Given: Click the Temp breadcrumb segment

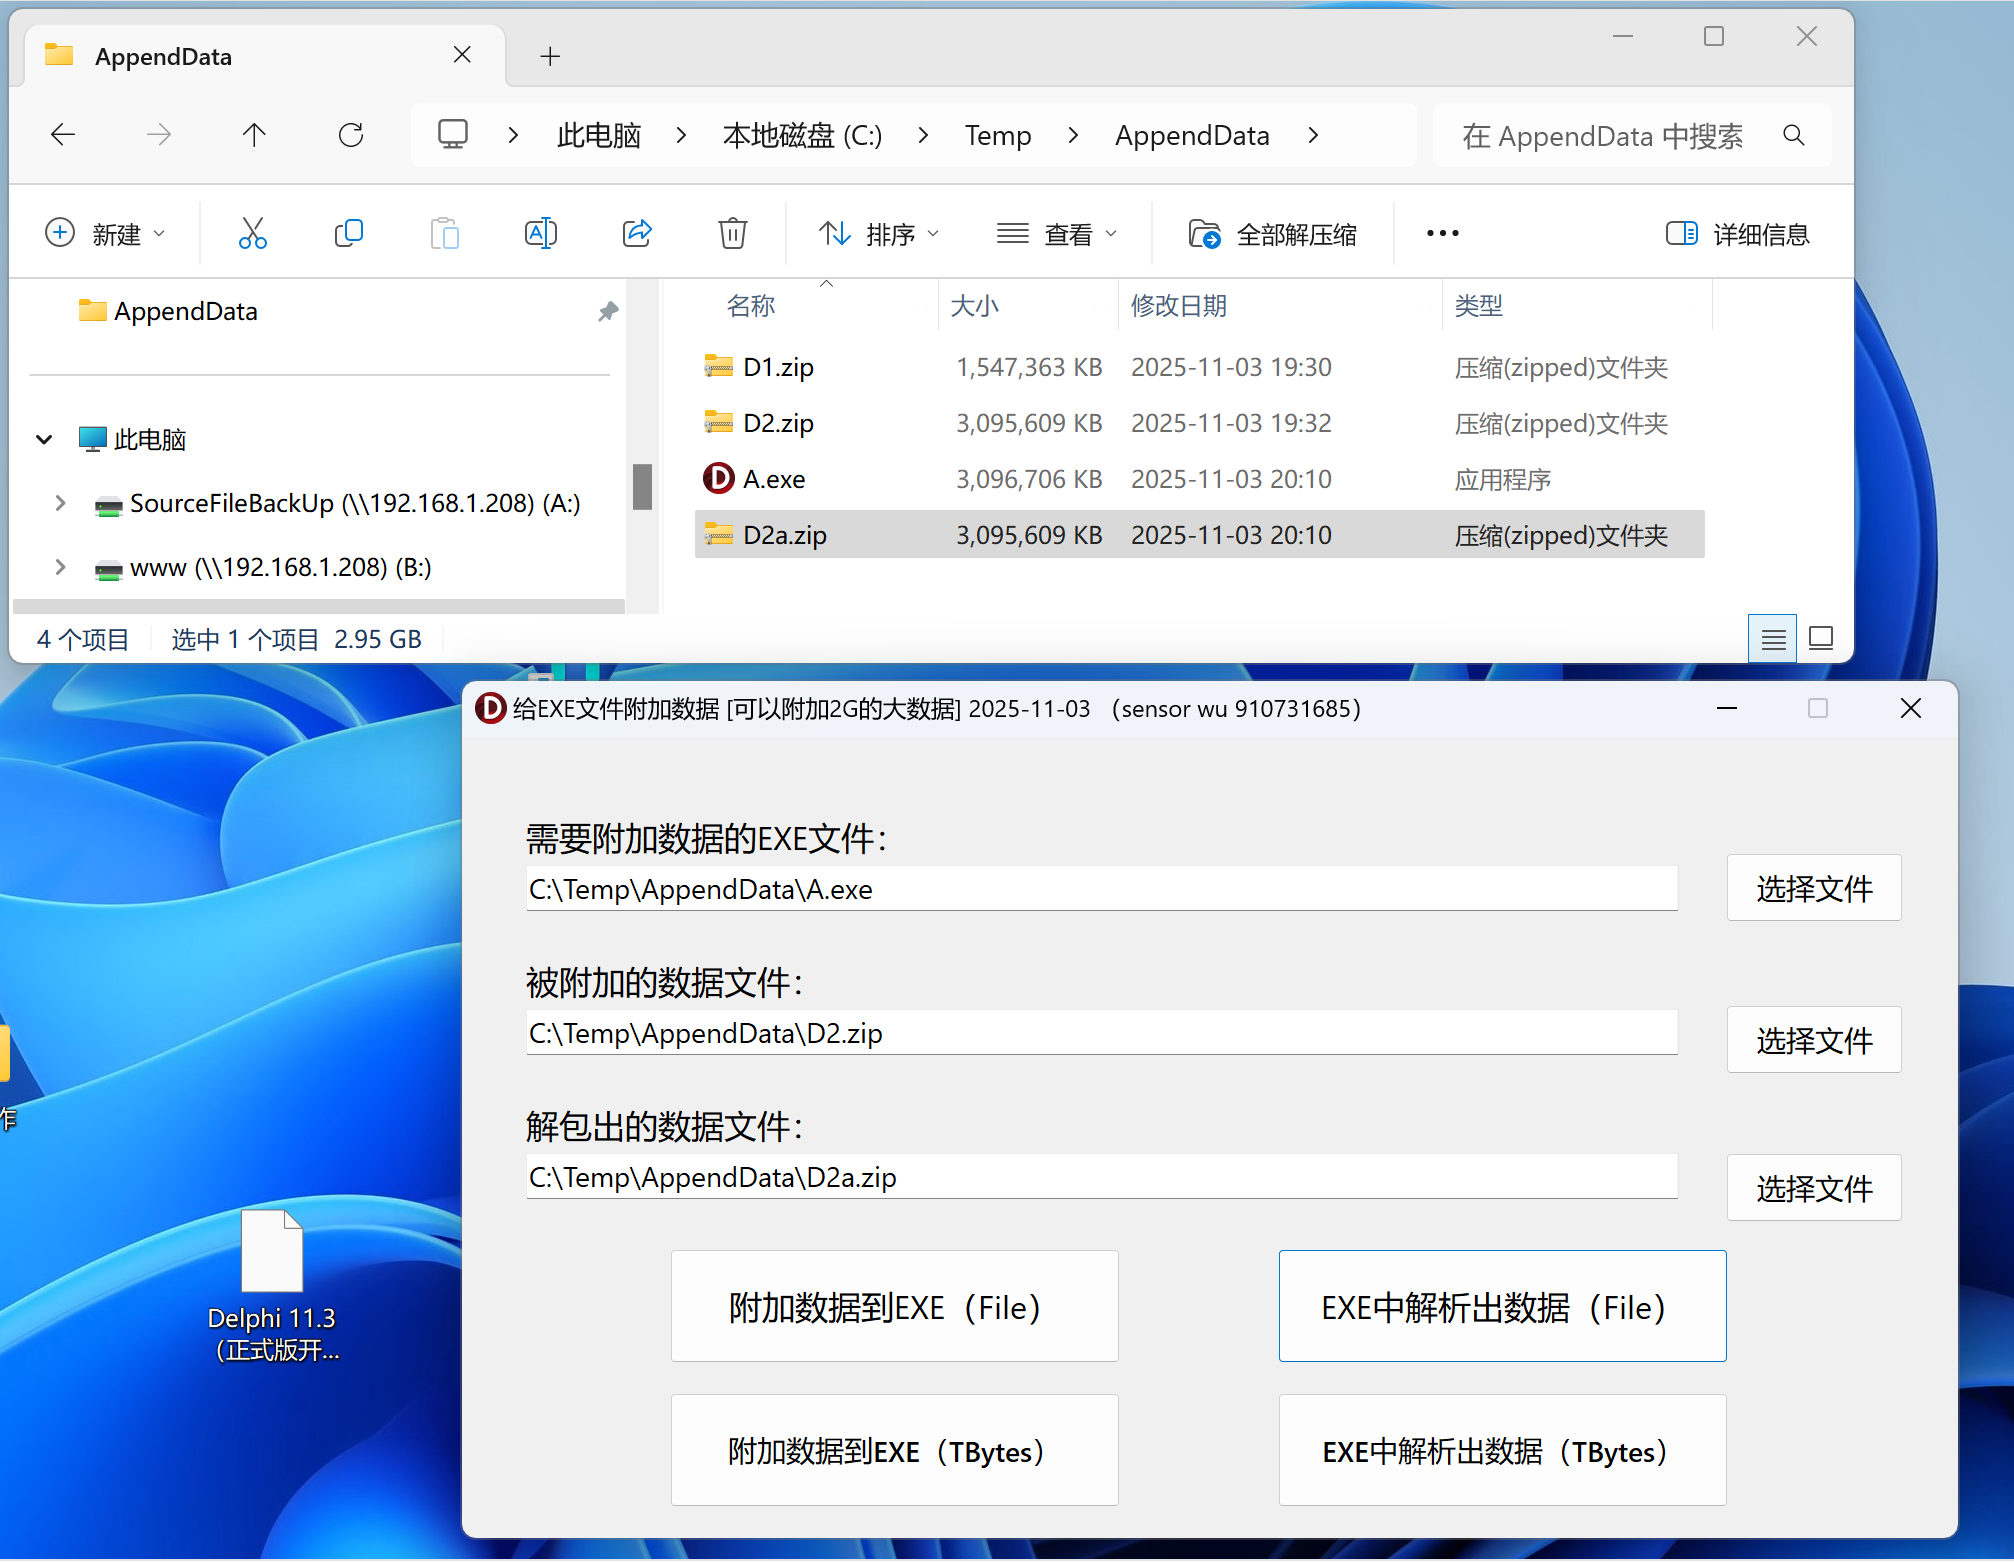Looking at the screenshot, I should pyautogui.click(x=997, y=135).
